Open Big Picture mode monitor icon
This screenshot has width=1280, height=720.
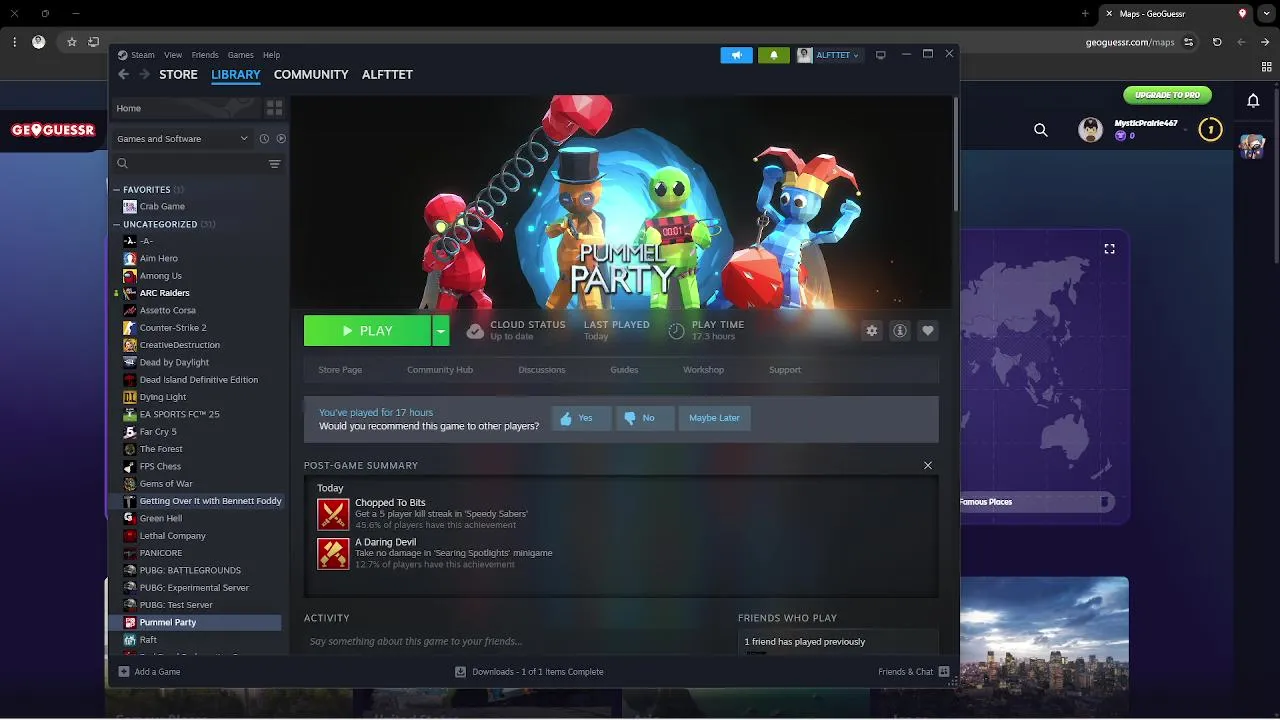(x=881, y=55)
